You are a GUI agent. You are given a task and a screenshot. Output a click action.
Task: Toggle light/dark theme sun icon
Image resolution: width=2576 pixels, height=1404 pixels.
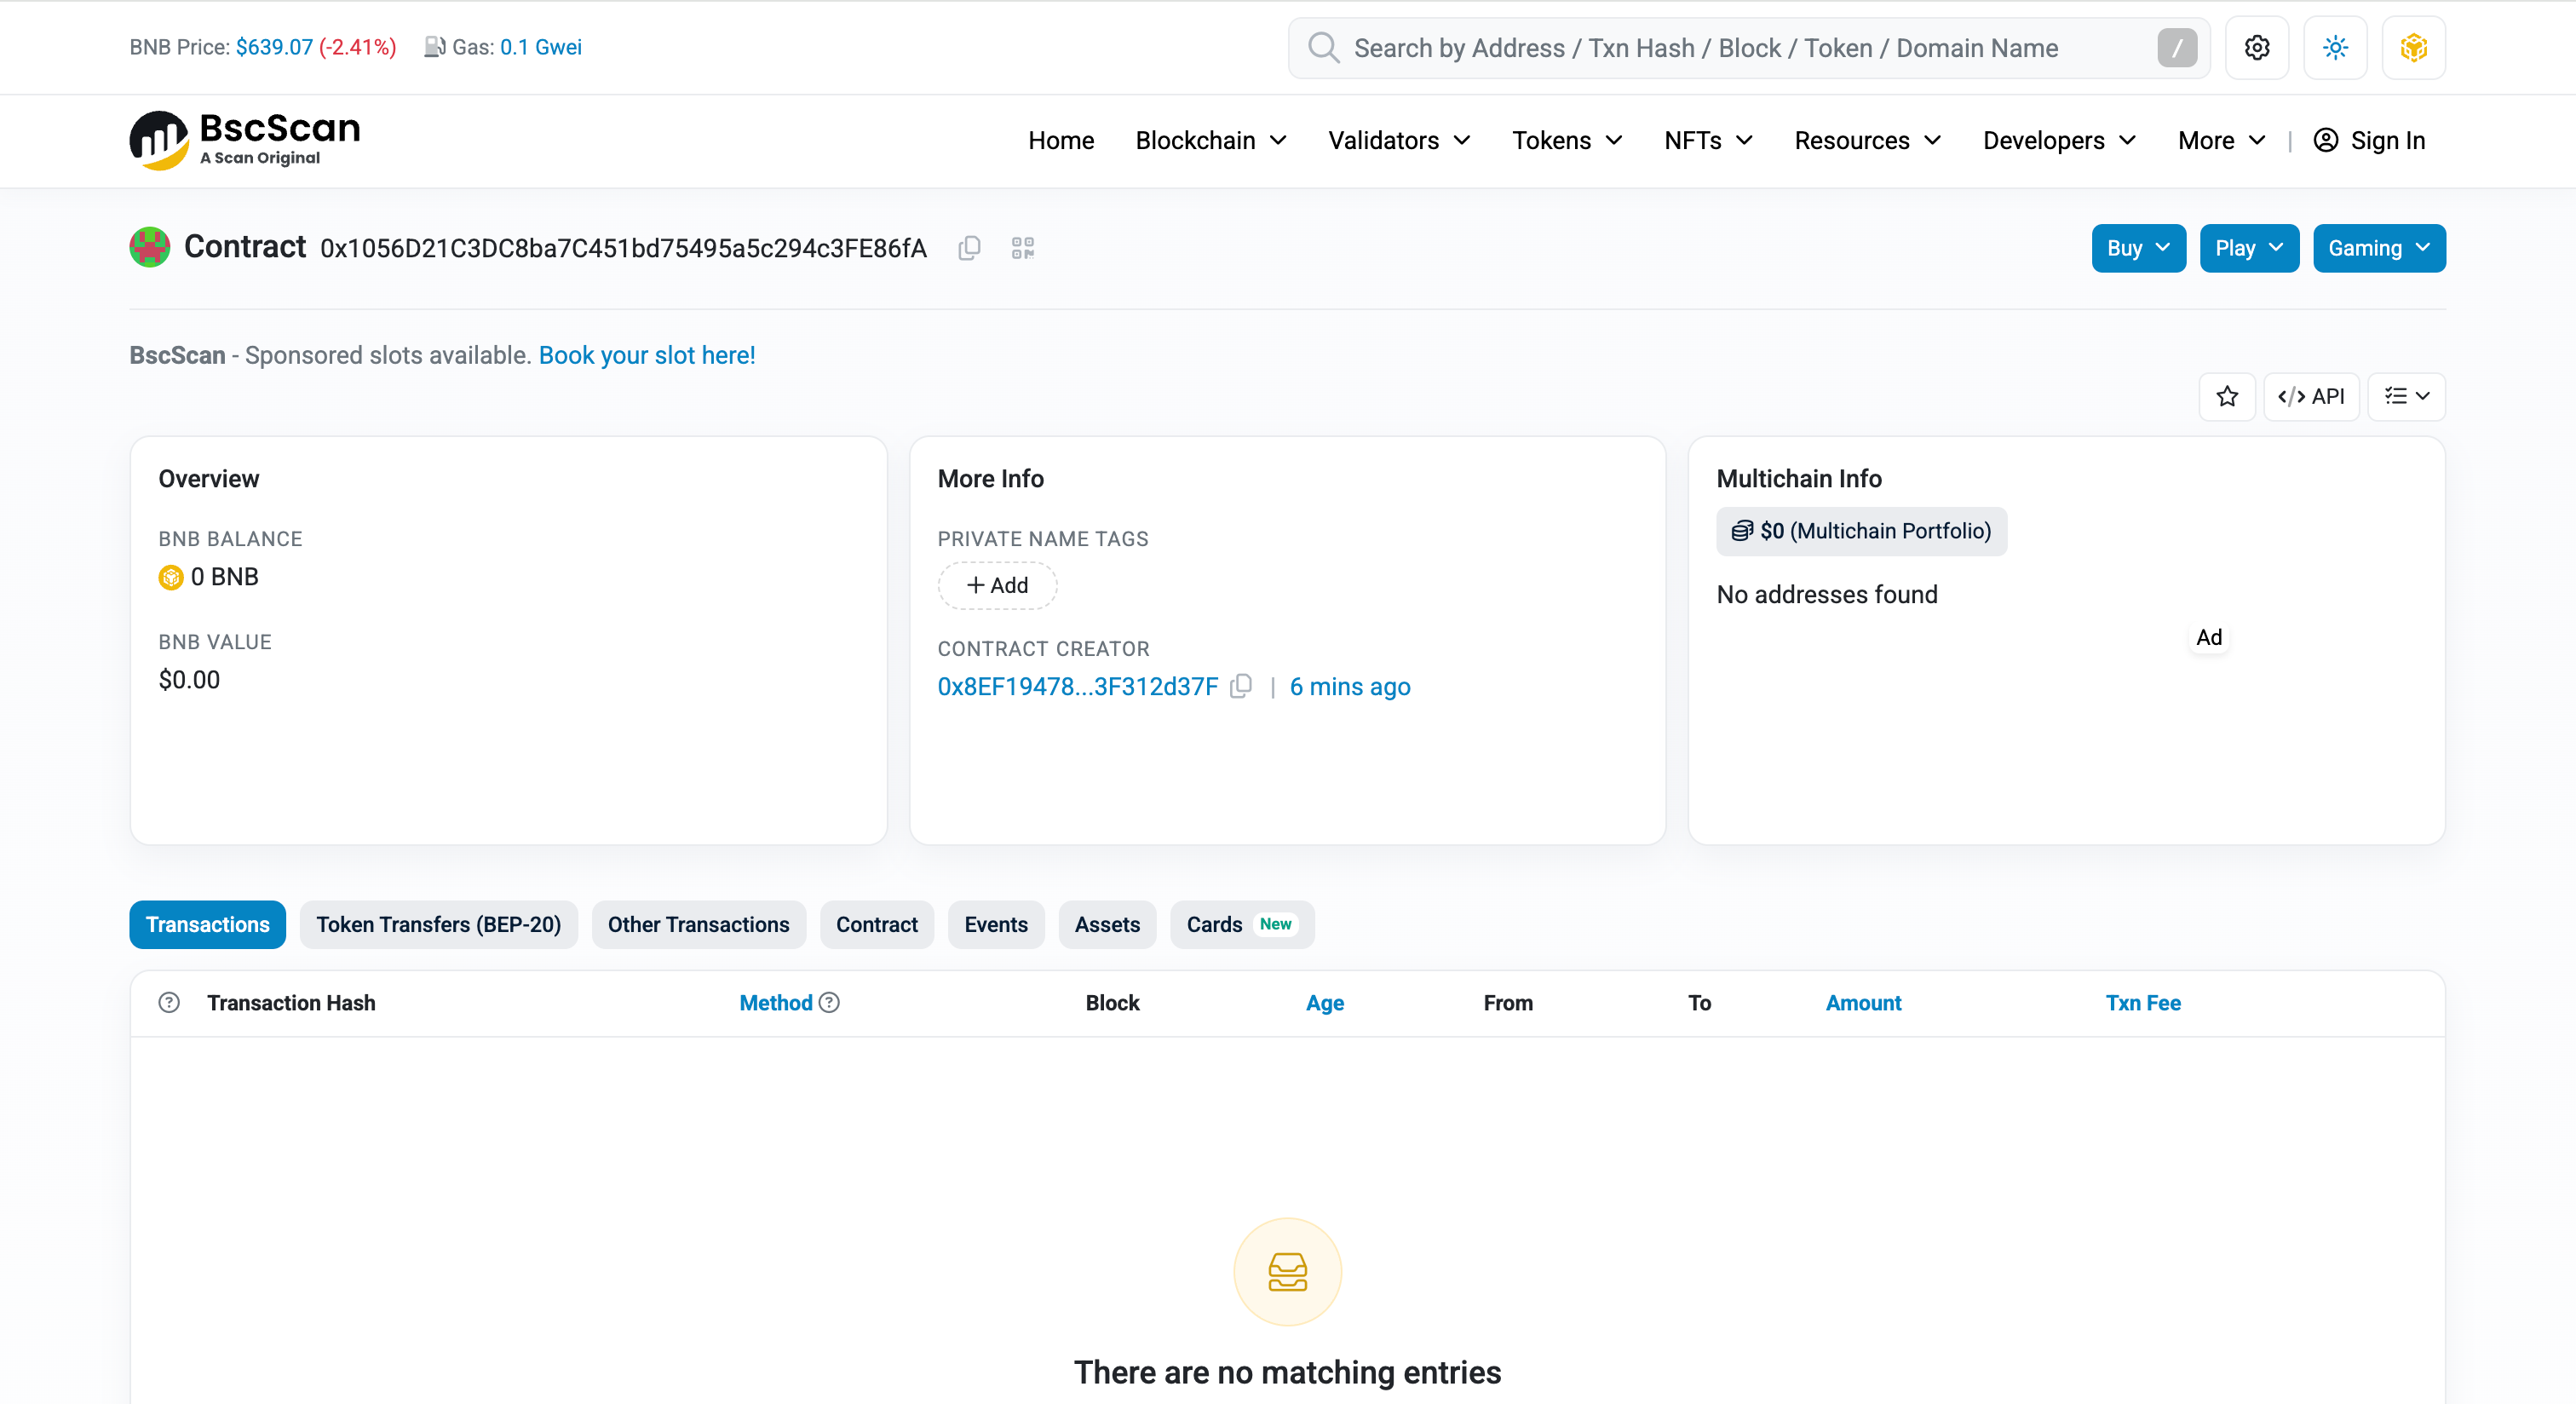[2335, 48]
